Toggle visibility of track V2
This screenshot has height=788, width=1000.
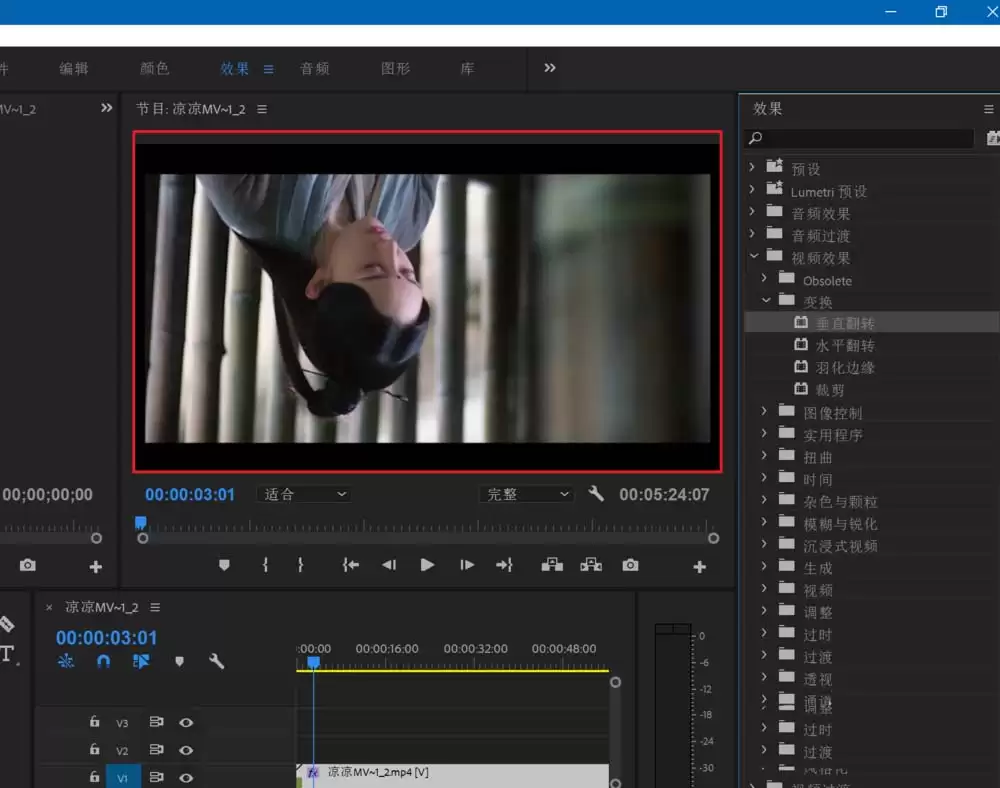(x=187, y=750)
